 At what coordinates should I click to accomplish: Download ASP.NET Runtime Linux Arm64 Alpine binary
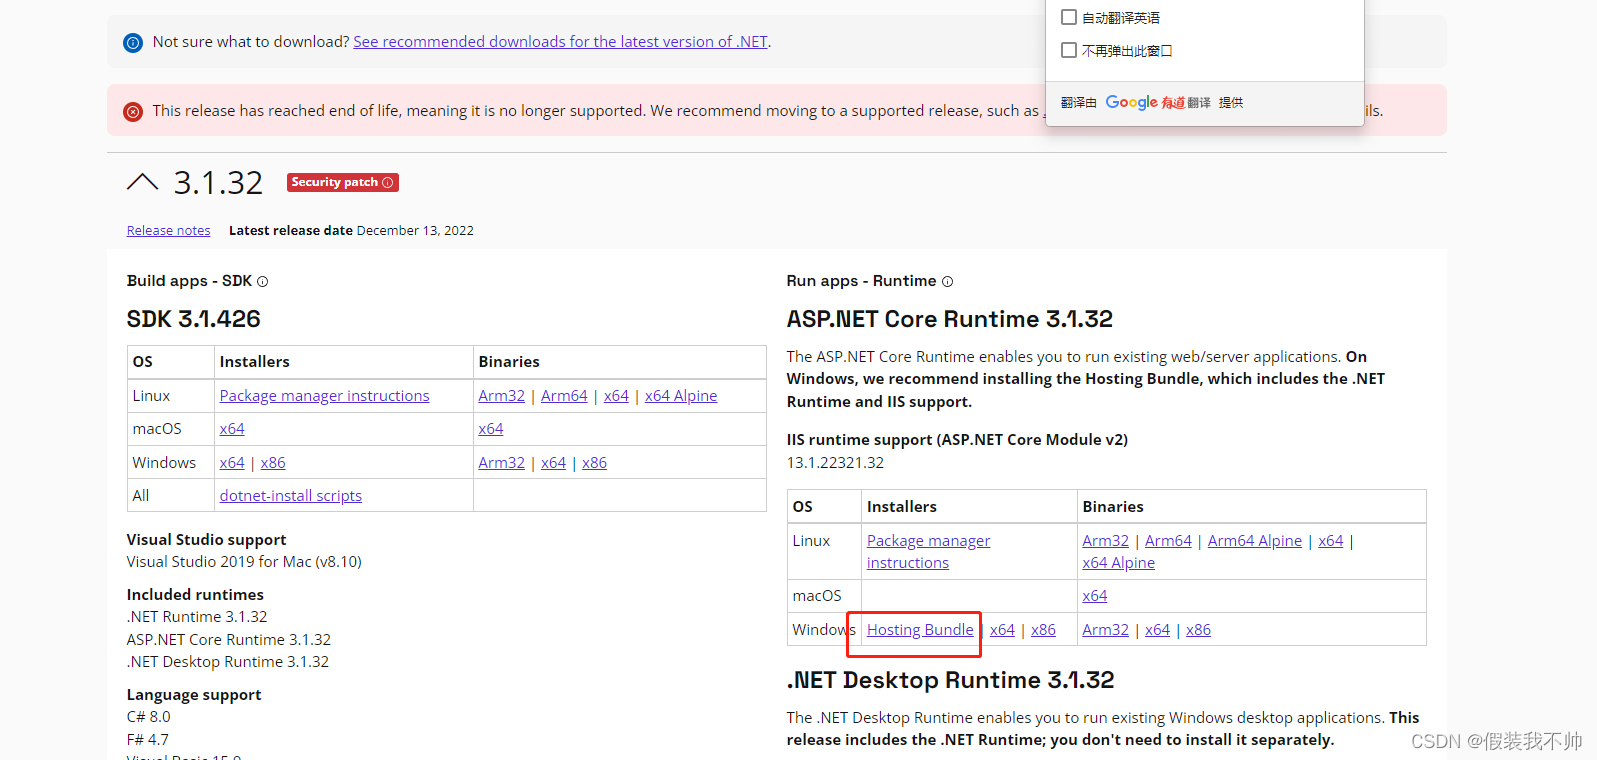1254,541
